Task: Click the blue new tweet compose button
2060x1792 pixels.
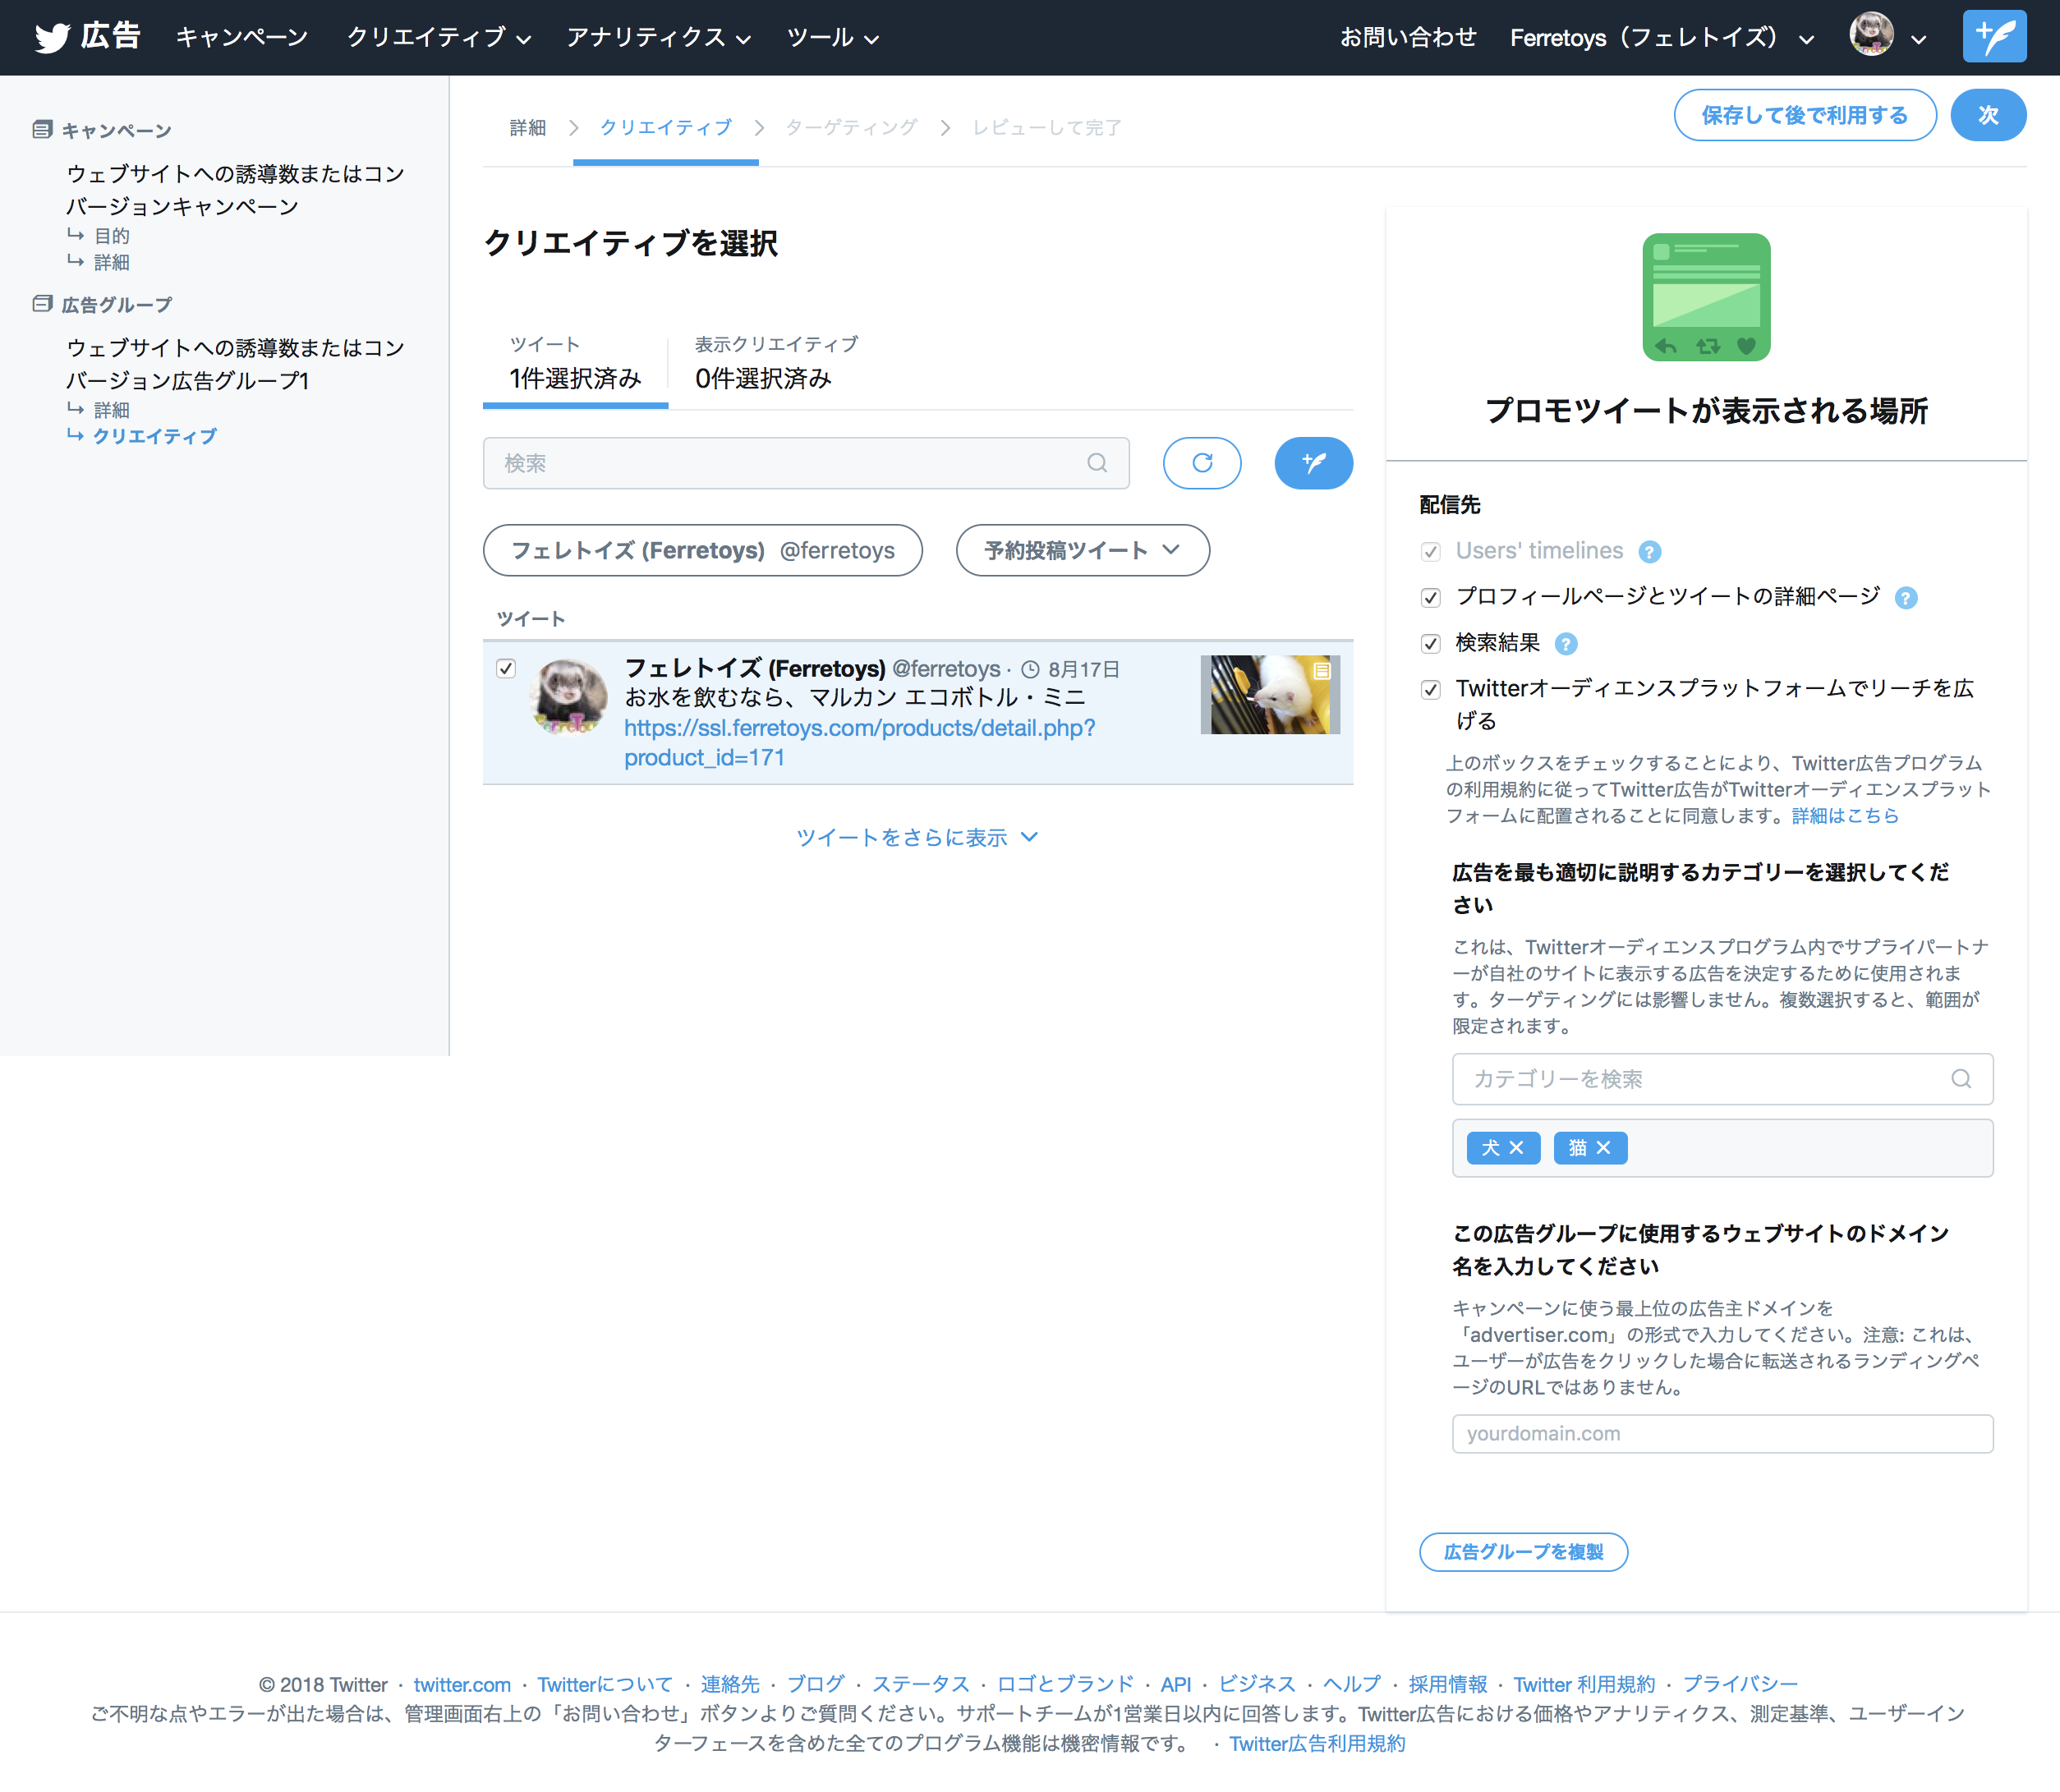Action: pos(1314,463)
